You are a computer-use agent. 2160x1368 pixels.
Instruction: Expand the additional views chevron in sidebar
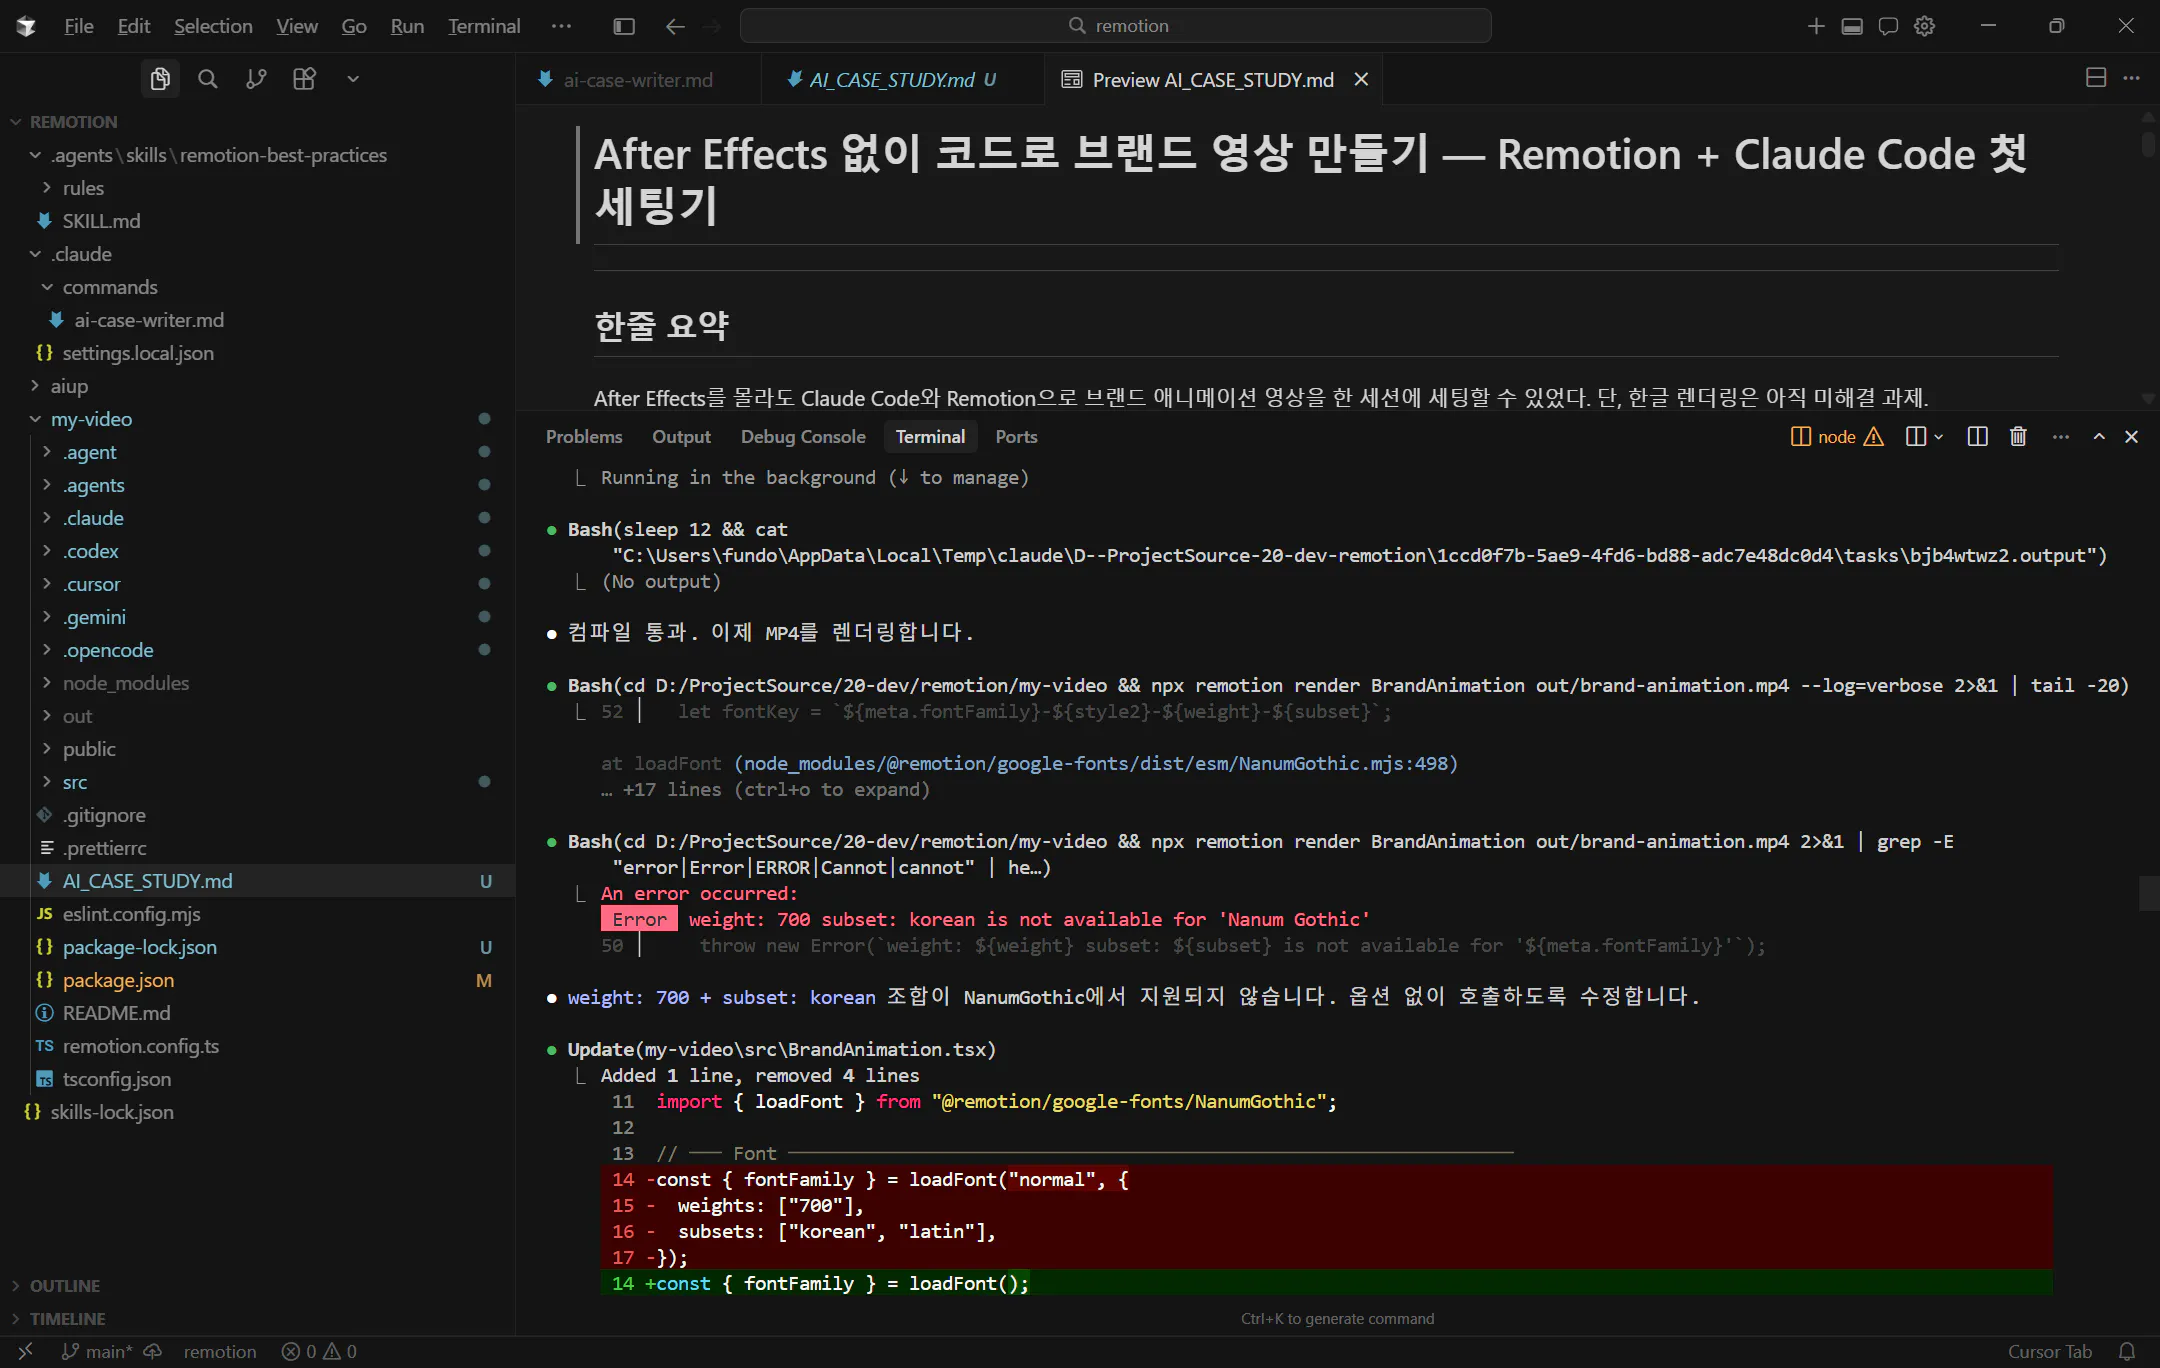coord(353,79)
